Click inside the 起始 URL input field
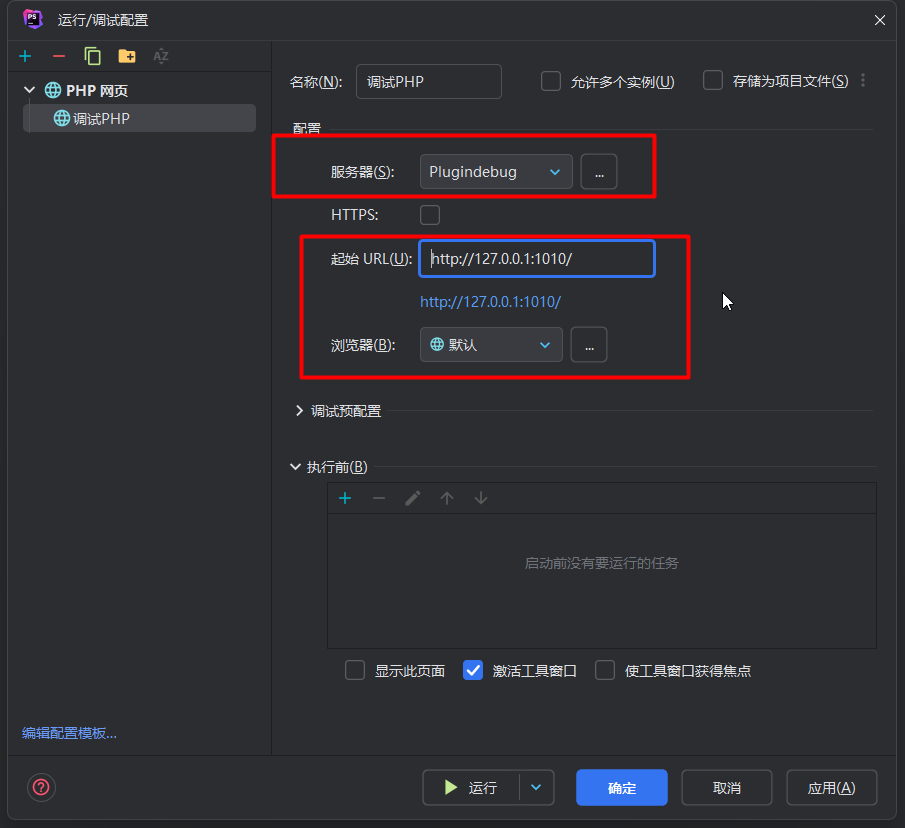This screenshot has height=828, width=905. (536, 258)
